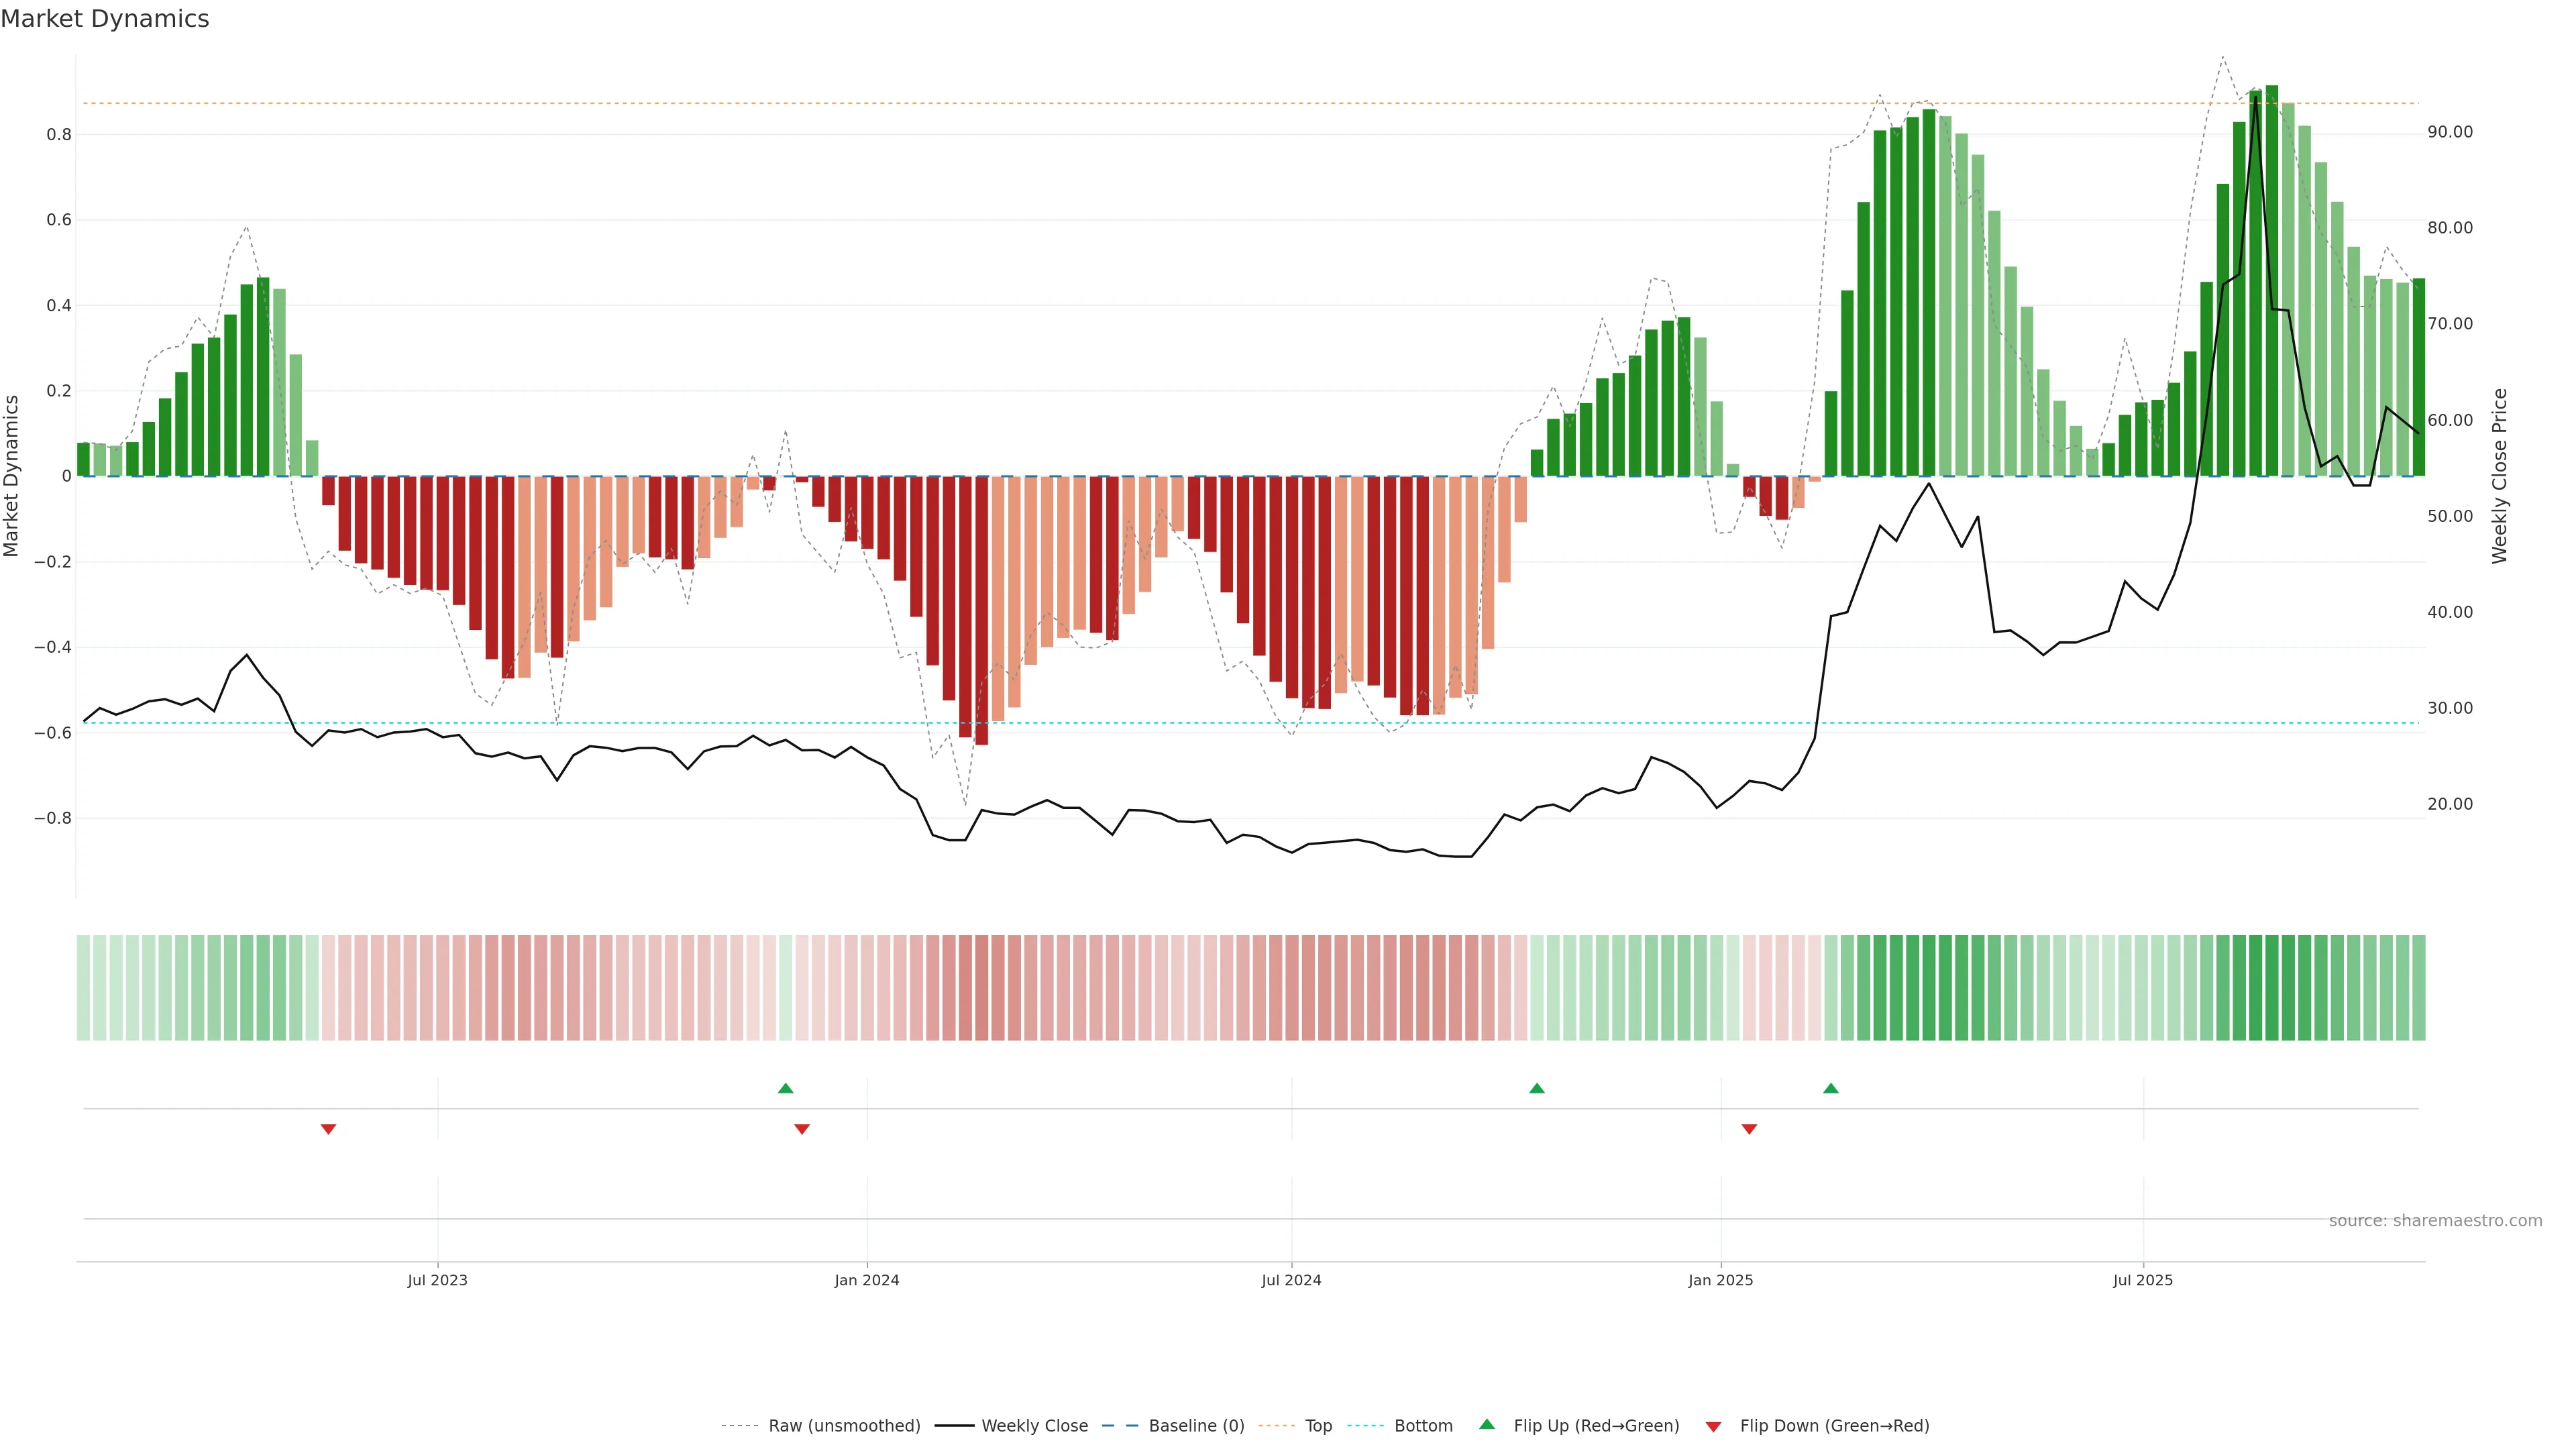The width and height of the screenshot is (2576, 1449).
Task: Click the green triangle icon in the legend
Action: tap(1487, 1424)
